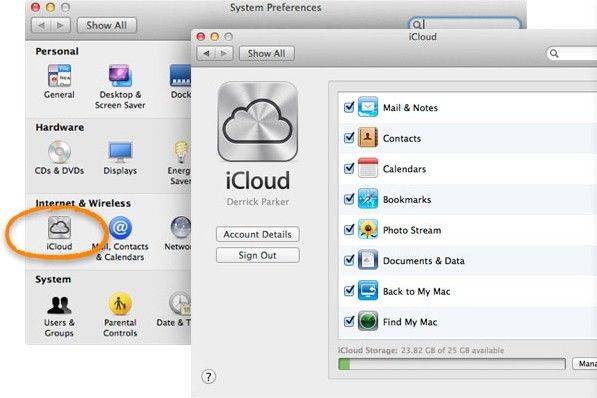Uncheck the Documents & Data checkbox
The width and height of the screenshot is (597, 398).
click(349, 261)
